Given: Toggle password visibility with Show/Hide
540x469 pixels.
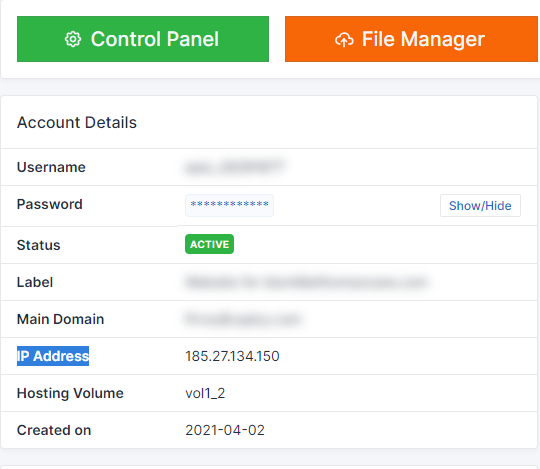Looking at the screenshot, I should (480, 206).
